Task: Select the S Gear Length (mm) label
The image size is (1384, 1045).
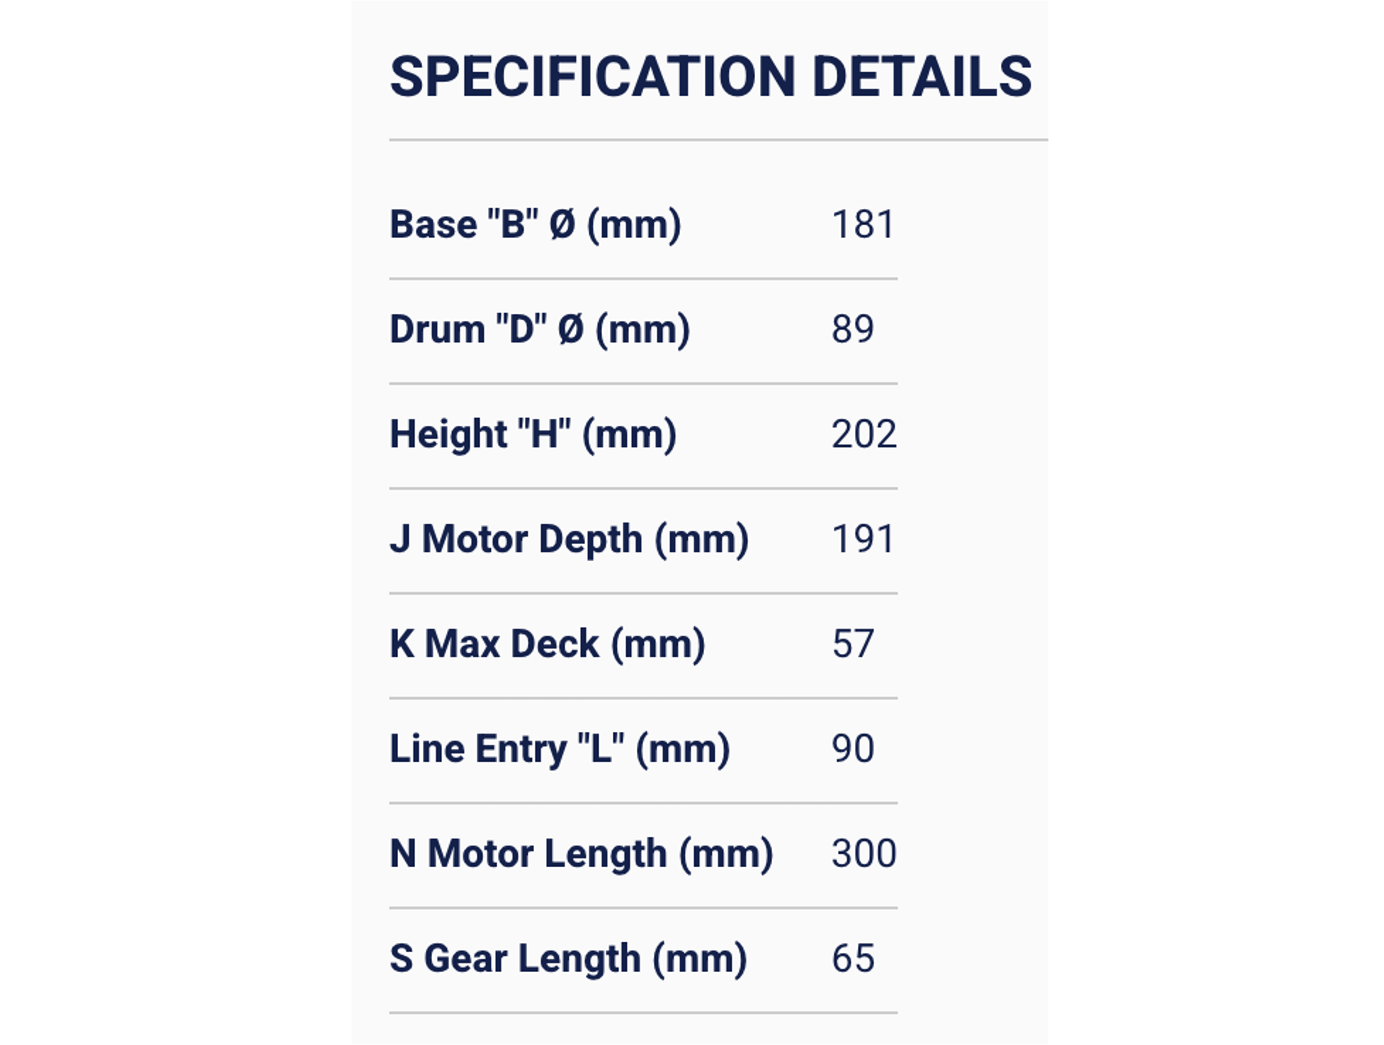Action: [x=568, y=960]
